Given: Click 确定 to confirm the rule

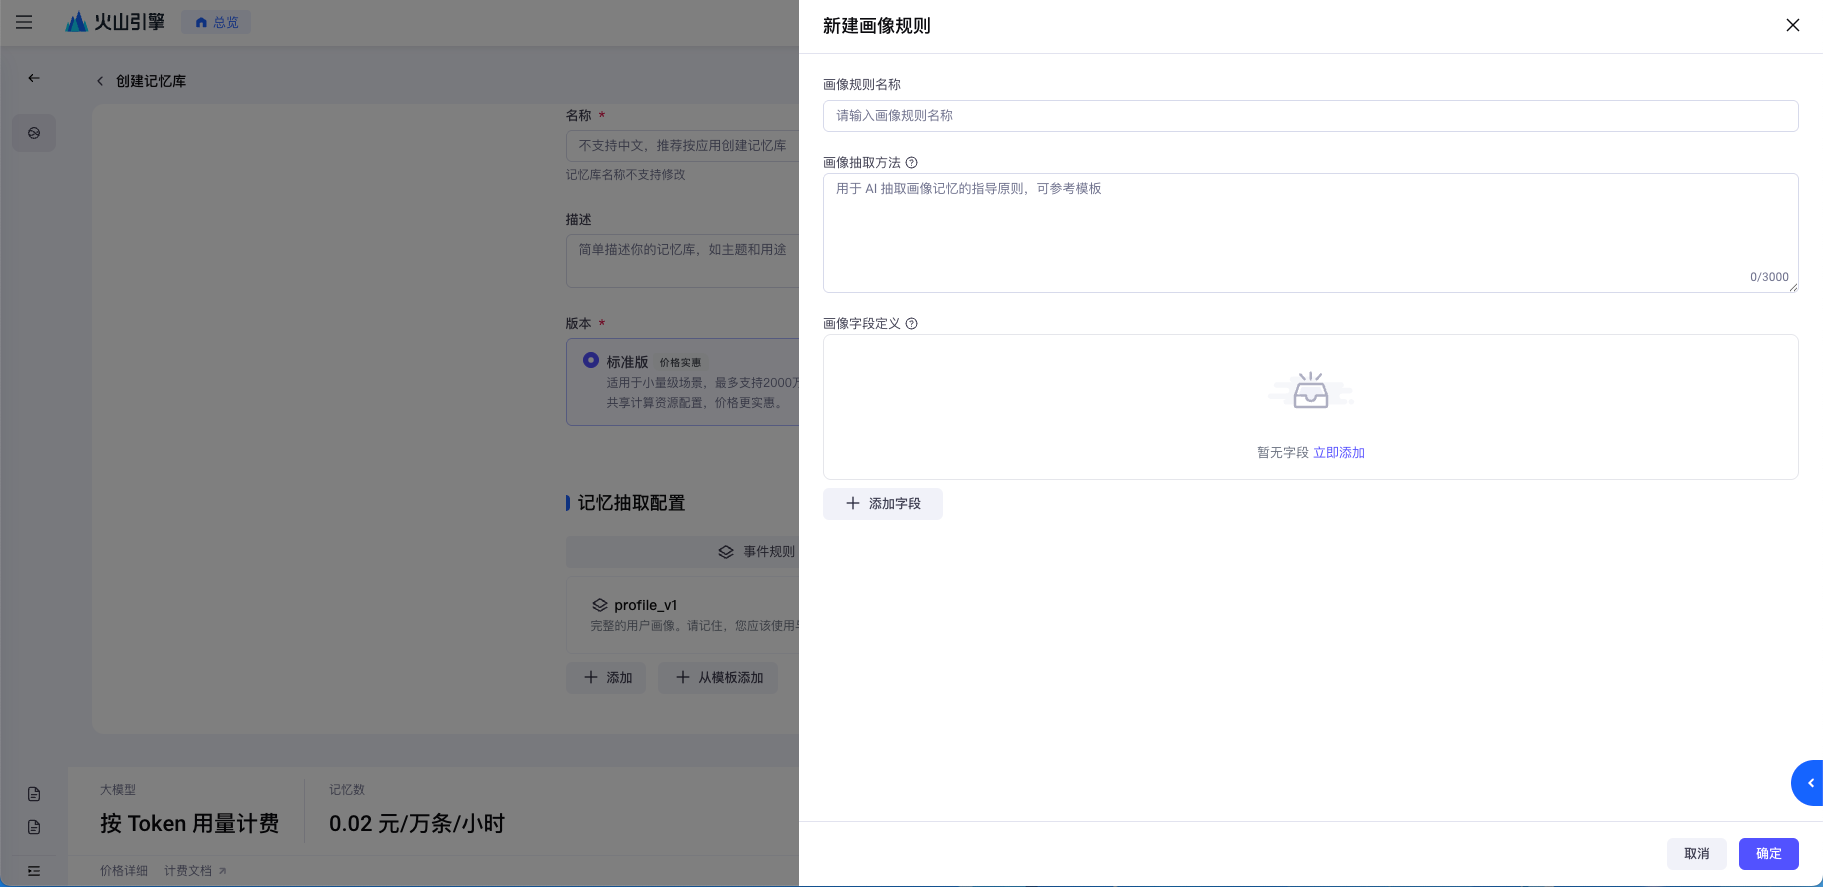Looking at the screenshot, I should pos(1768,854).
